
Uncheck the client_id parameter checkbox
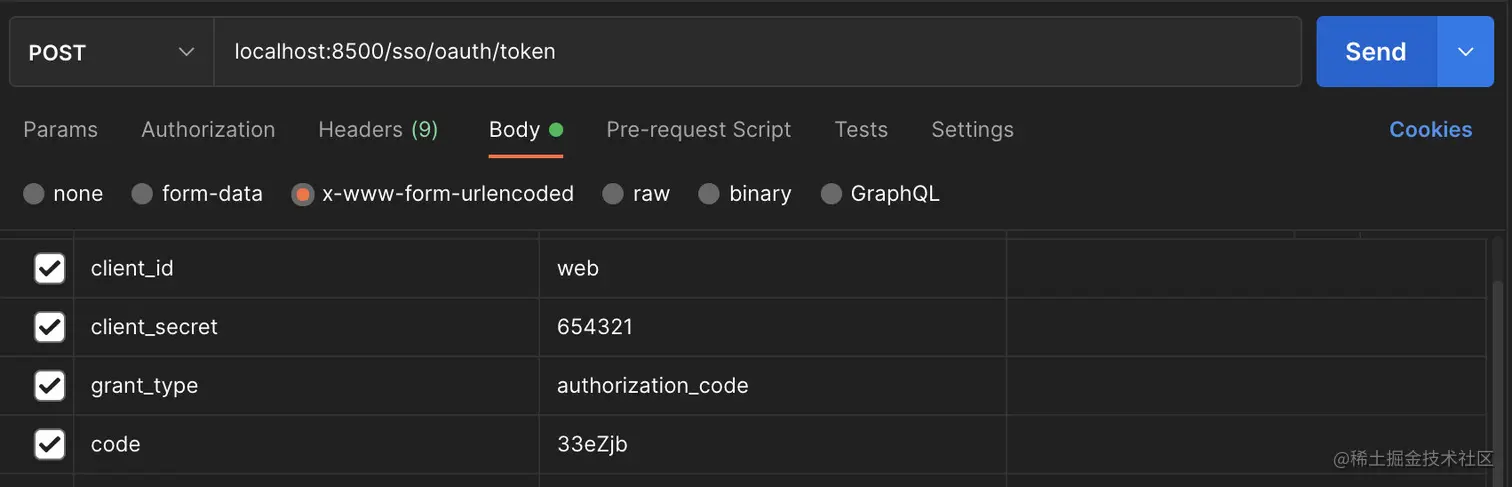(50, 268)
